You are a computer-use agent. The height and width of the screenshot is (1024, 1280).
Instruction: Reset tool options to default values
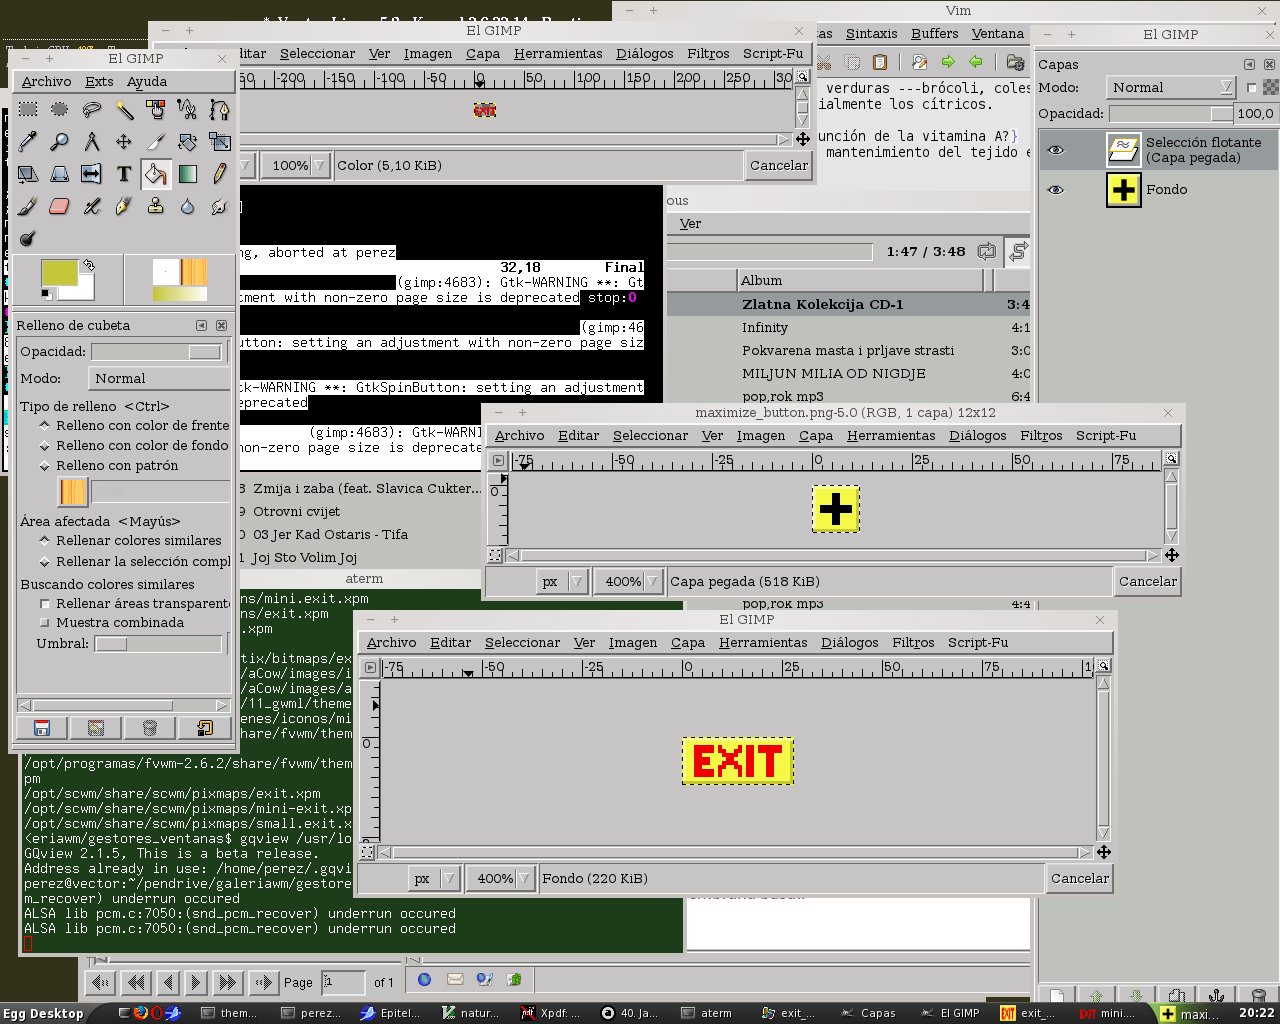coord(204,728)
